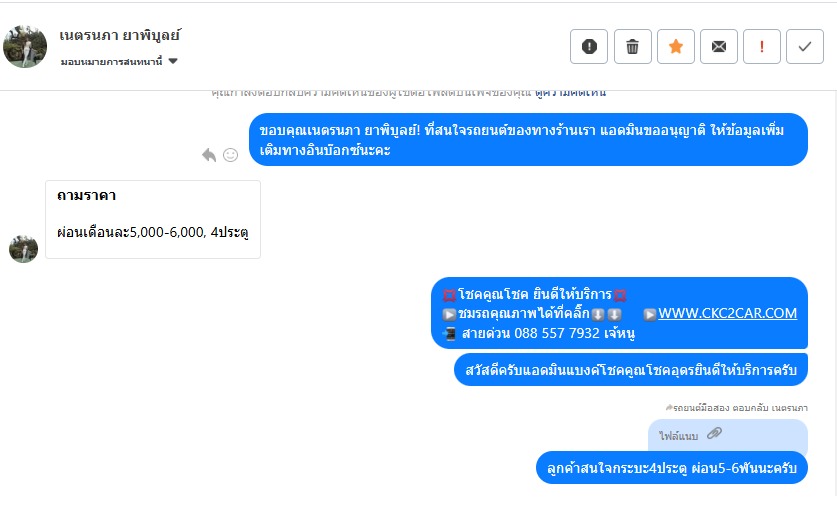This screenshot has width=837, height=506.
Task: Open the ดูความคิดเห็น view comment link
Action: [x=570, y=92]
